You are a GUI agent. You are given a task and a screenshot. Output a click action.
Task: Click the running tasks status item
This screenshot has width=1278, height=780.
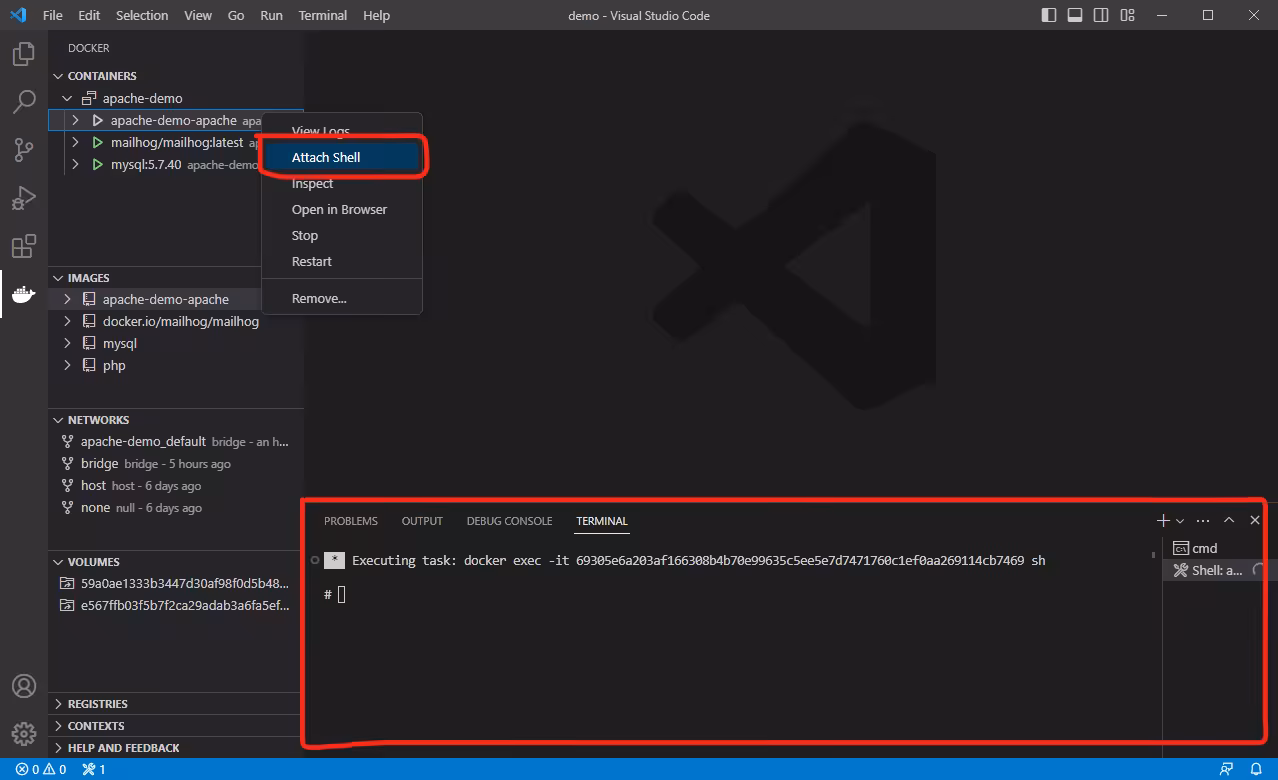coord(94,769)
